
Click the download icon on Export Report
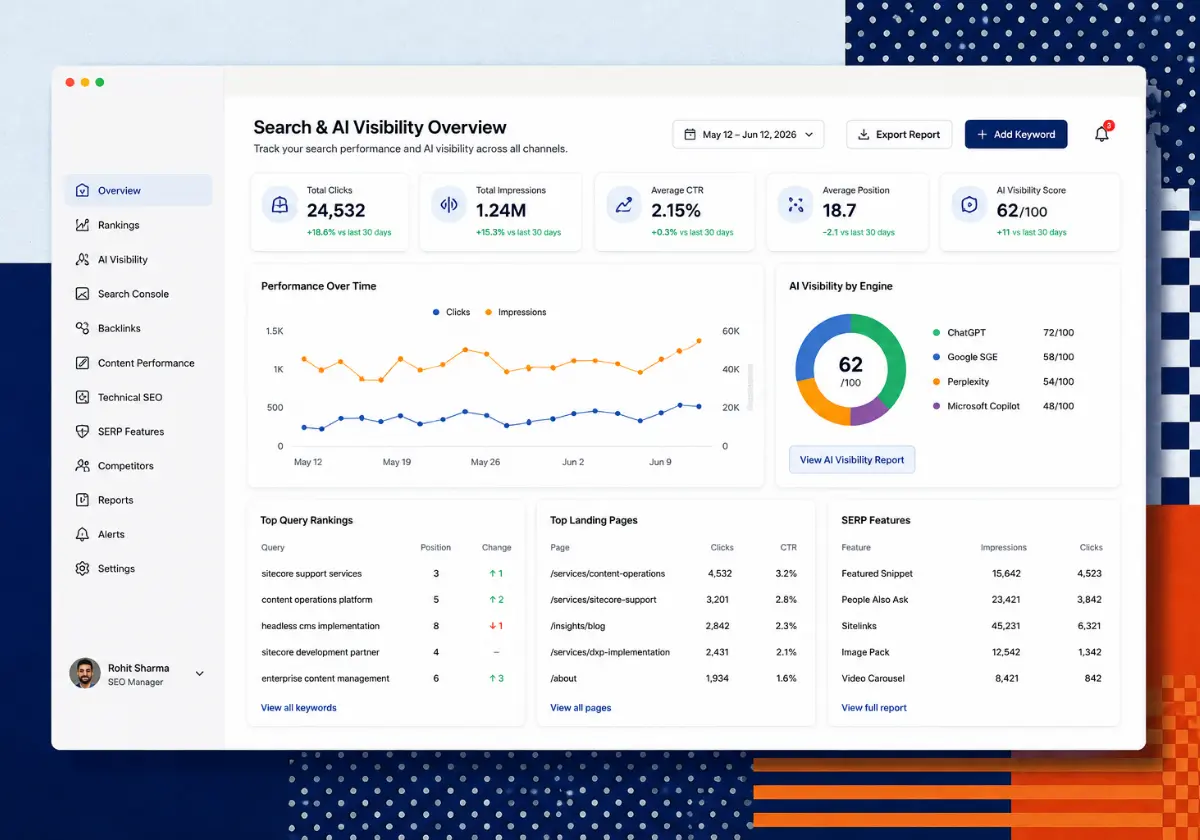point(864,134)
